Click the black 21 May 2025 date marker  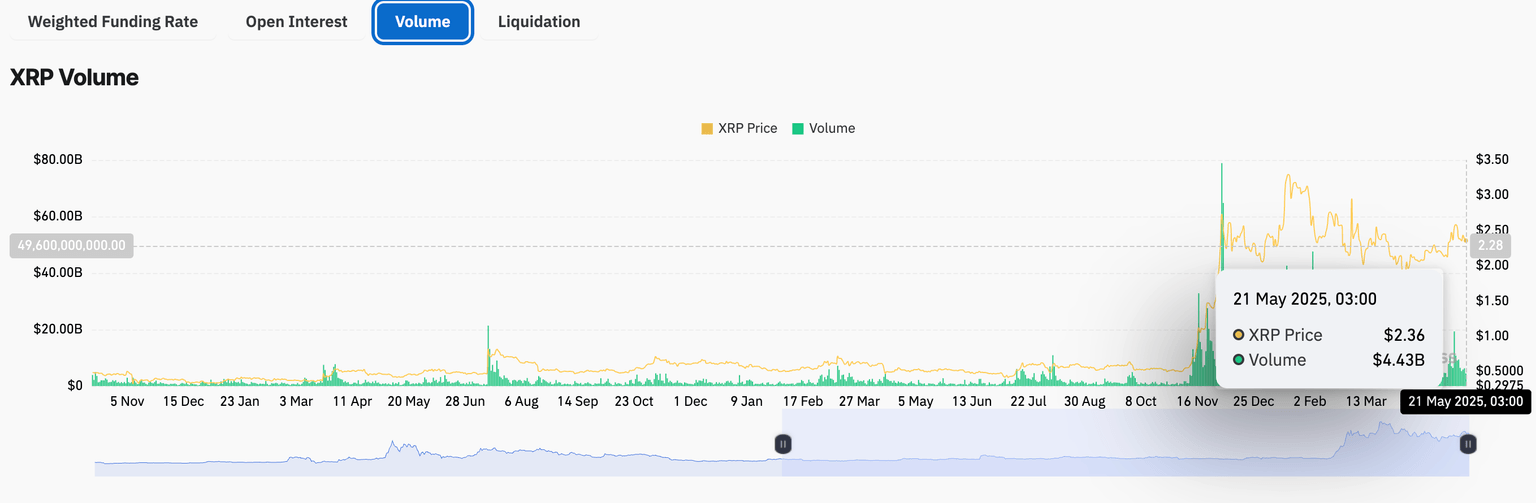point(1465,402)
